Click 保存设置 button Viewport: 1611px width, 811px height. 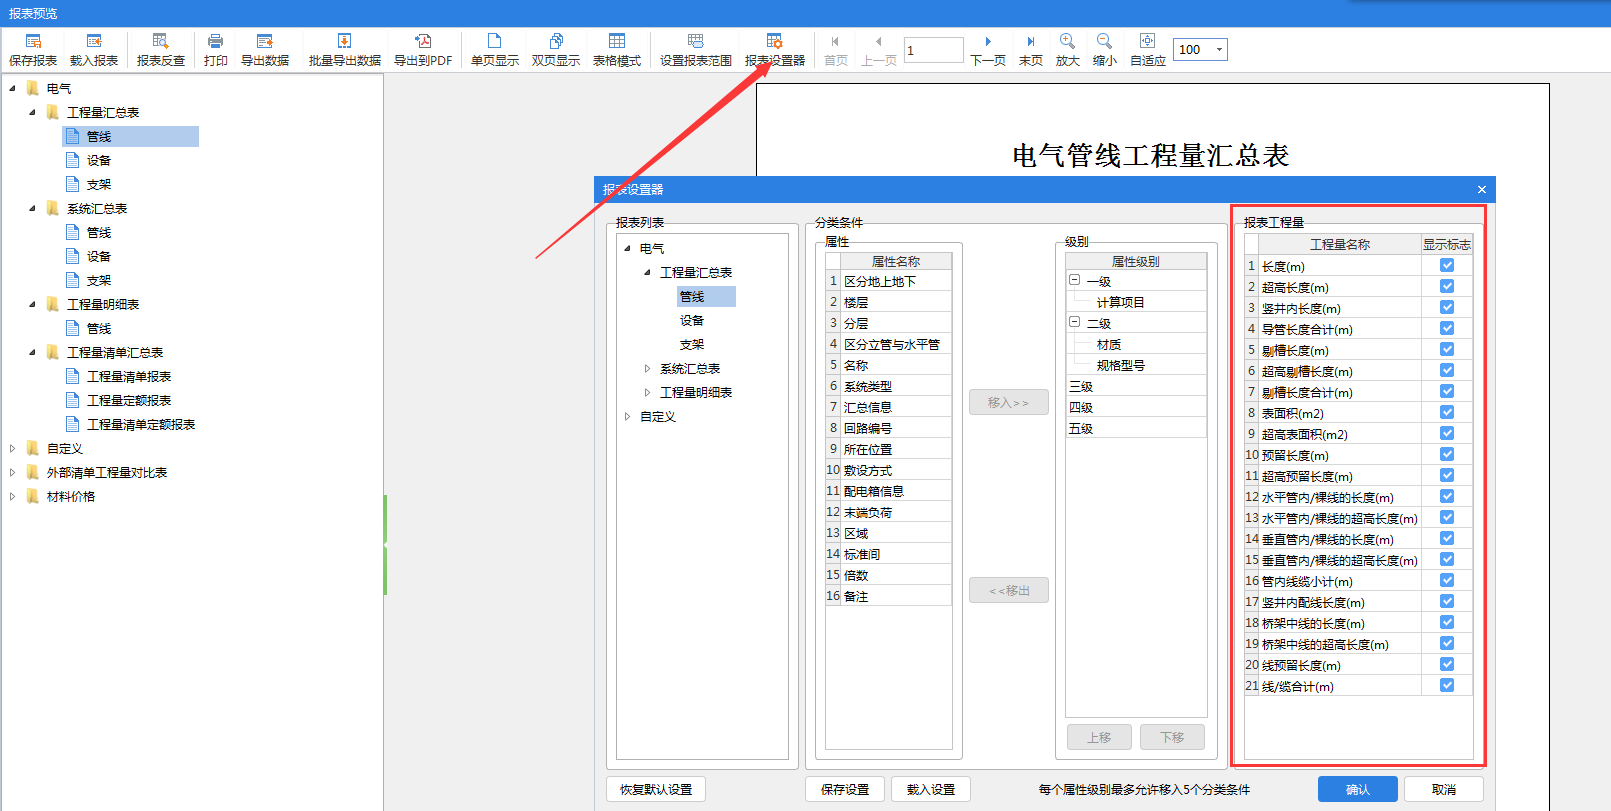click(845, 789)
